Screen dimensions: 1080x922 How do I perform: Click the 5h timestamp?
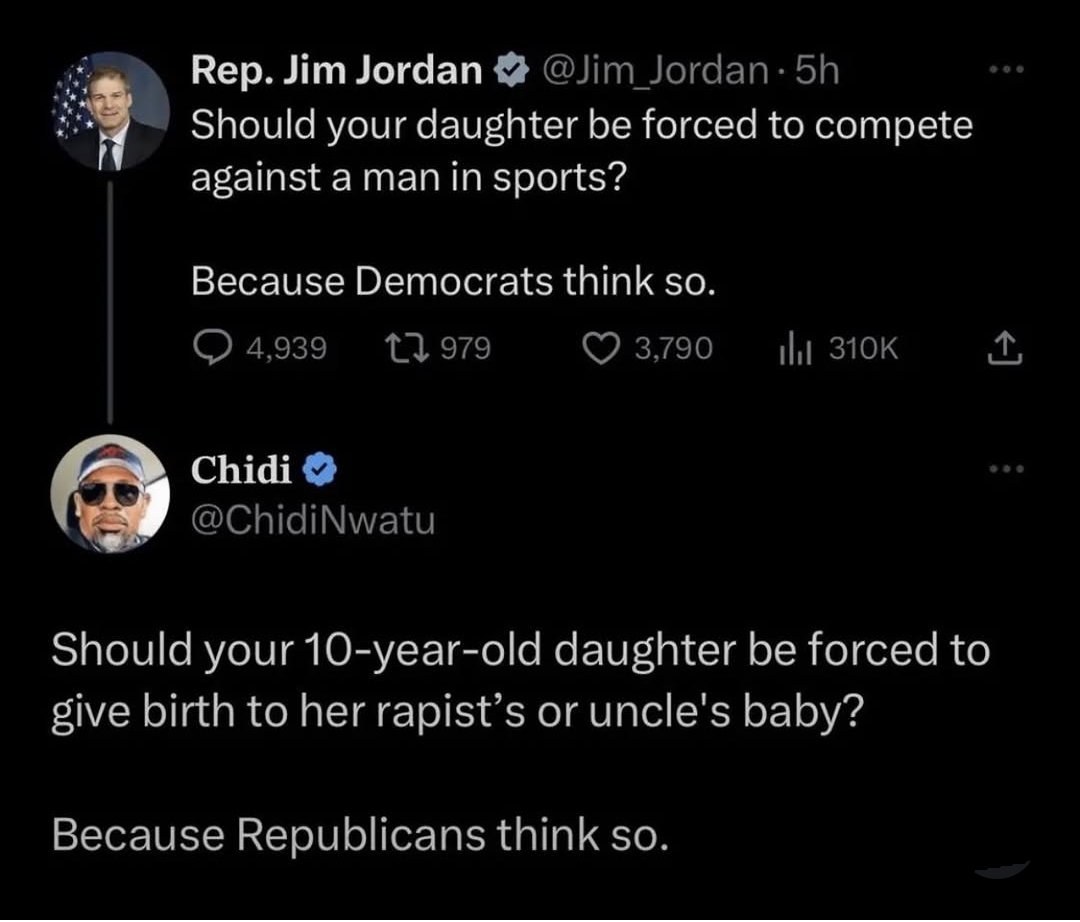tap(815, 71)
